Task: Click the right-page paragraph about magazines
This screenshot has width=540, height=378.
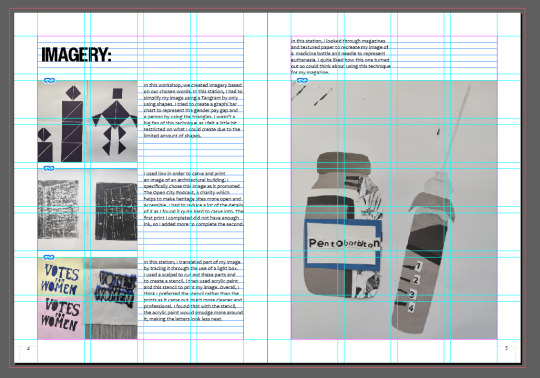Action: [341, 56]
